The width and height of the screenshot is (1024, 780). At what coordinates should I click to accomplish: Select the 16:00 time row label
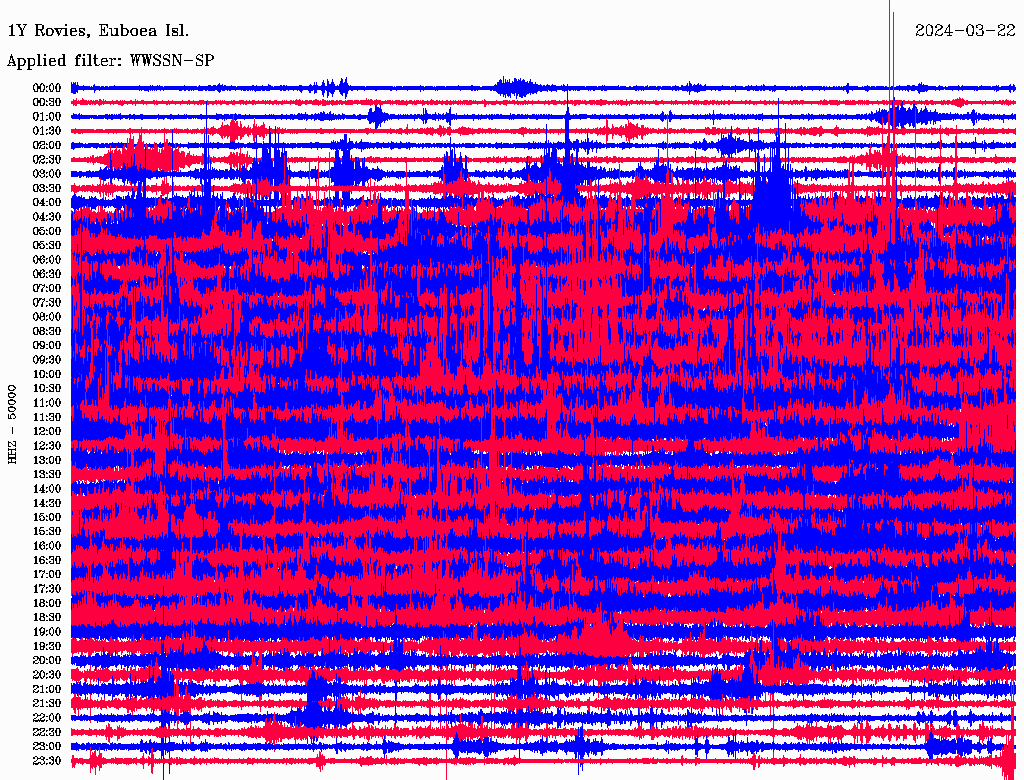pyautogui.click(x=47, y=546)
